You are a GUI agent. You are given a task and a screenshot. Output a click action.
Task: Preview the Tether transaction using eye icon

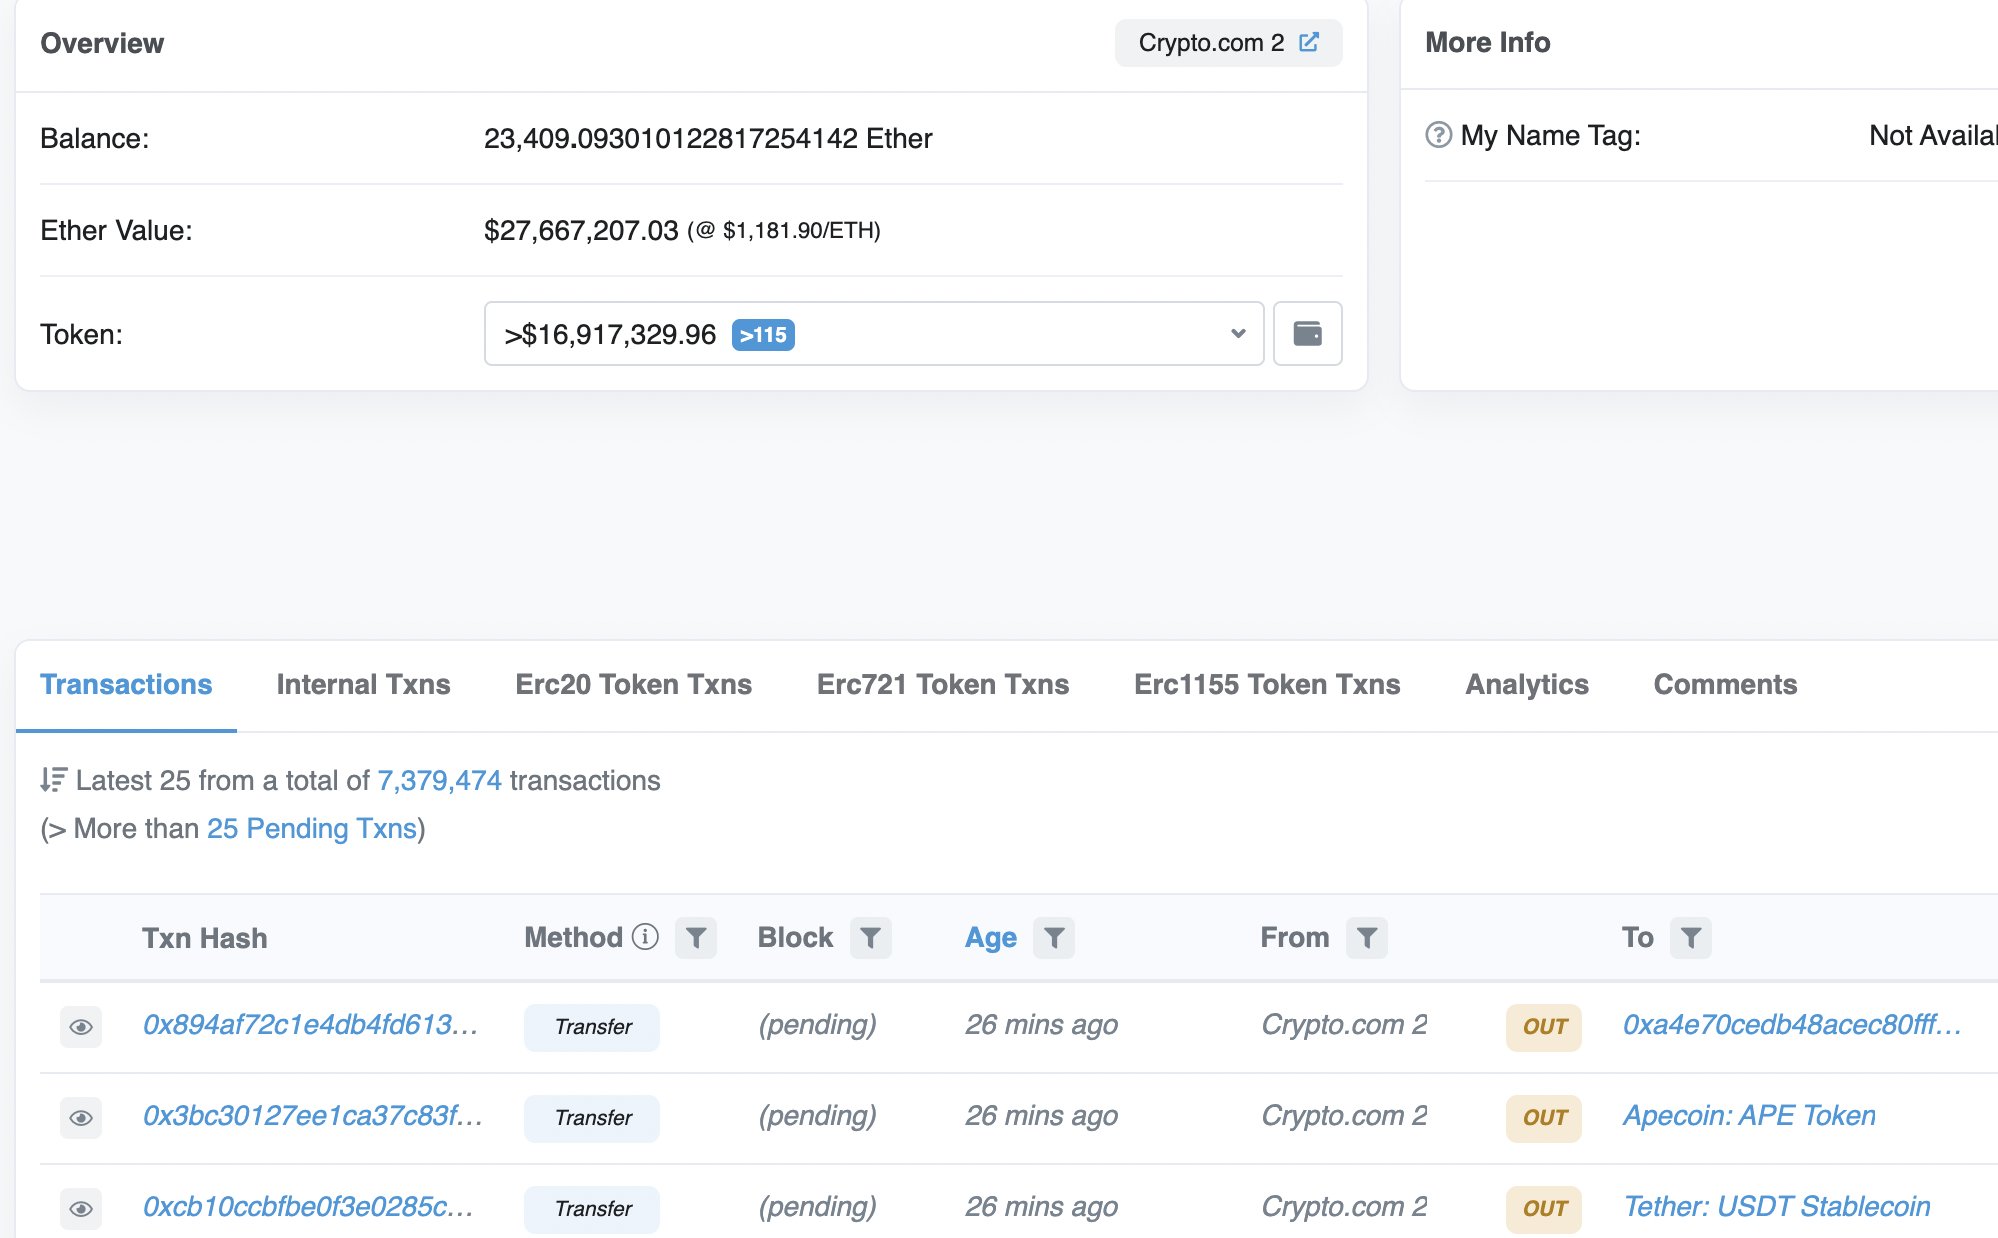(81, 1208)
